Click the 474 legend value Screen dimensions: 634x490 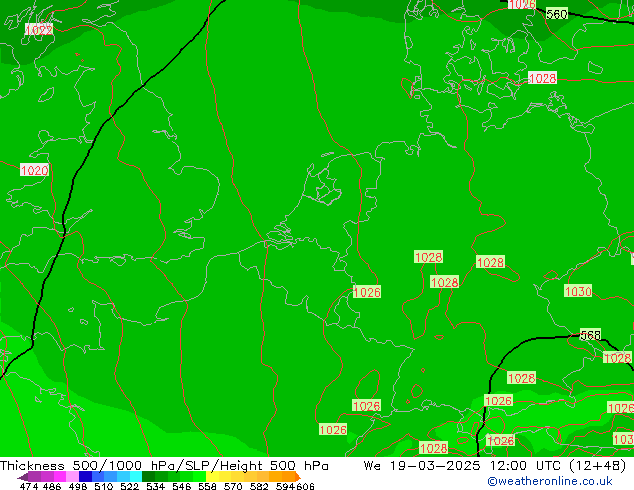30,486
